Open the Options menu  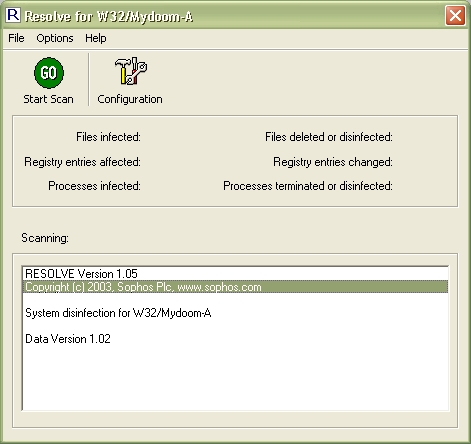[x=55, y=38]
